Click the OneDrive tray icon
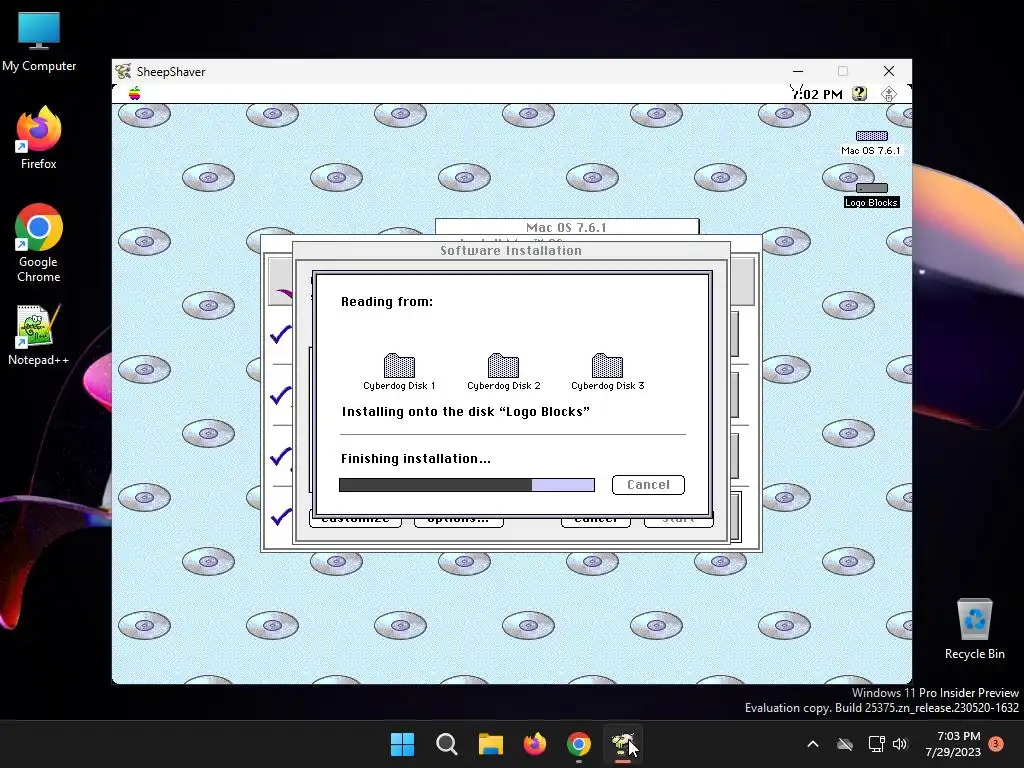Screen dimensions: 1024x768 (x=845, y=744)
